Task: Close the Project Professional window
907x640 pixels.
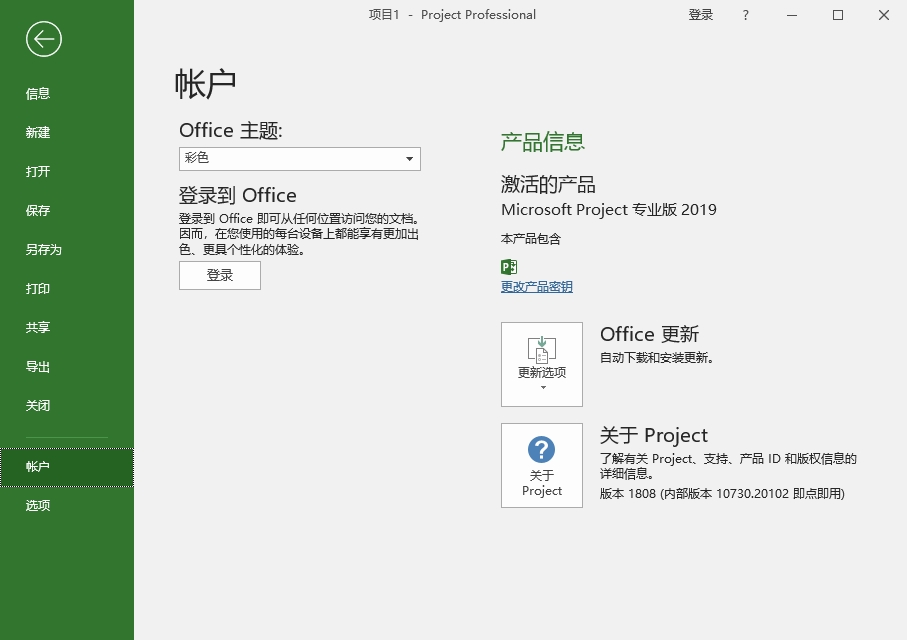Action: 883,15
